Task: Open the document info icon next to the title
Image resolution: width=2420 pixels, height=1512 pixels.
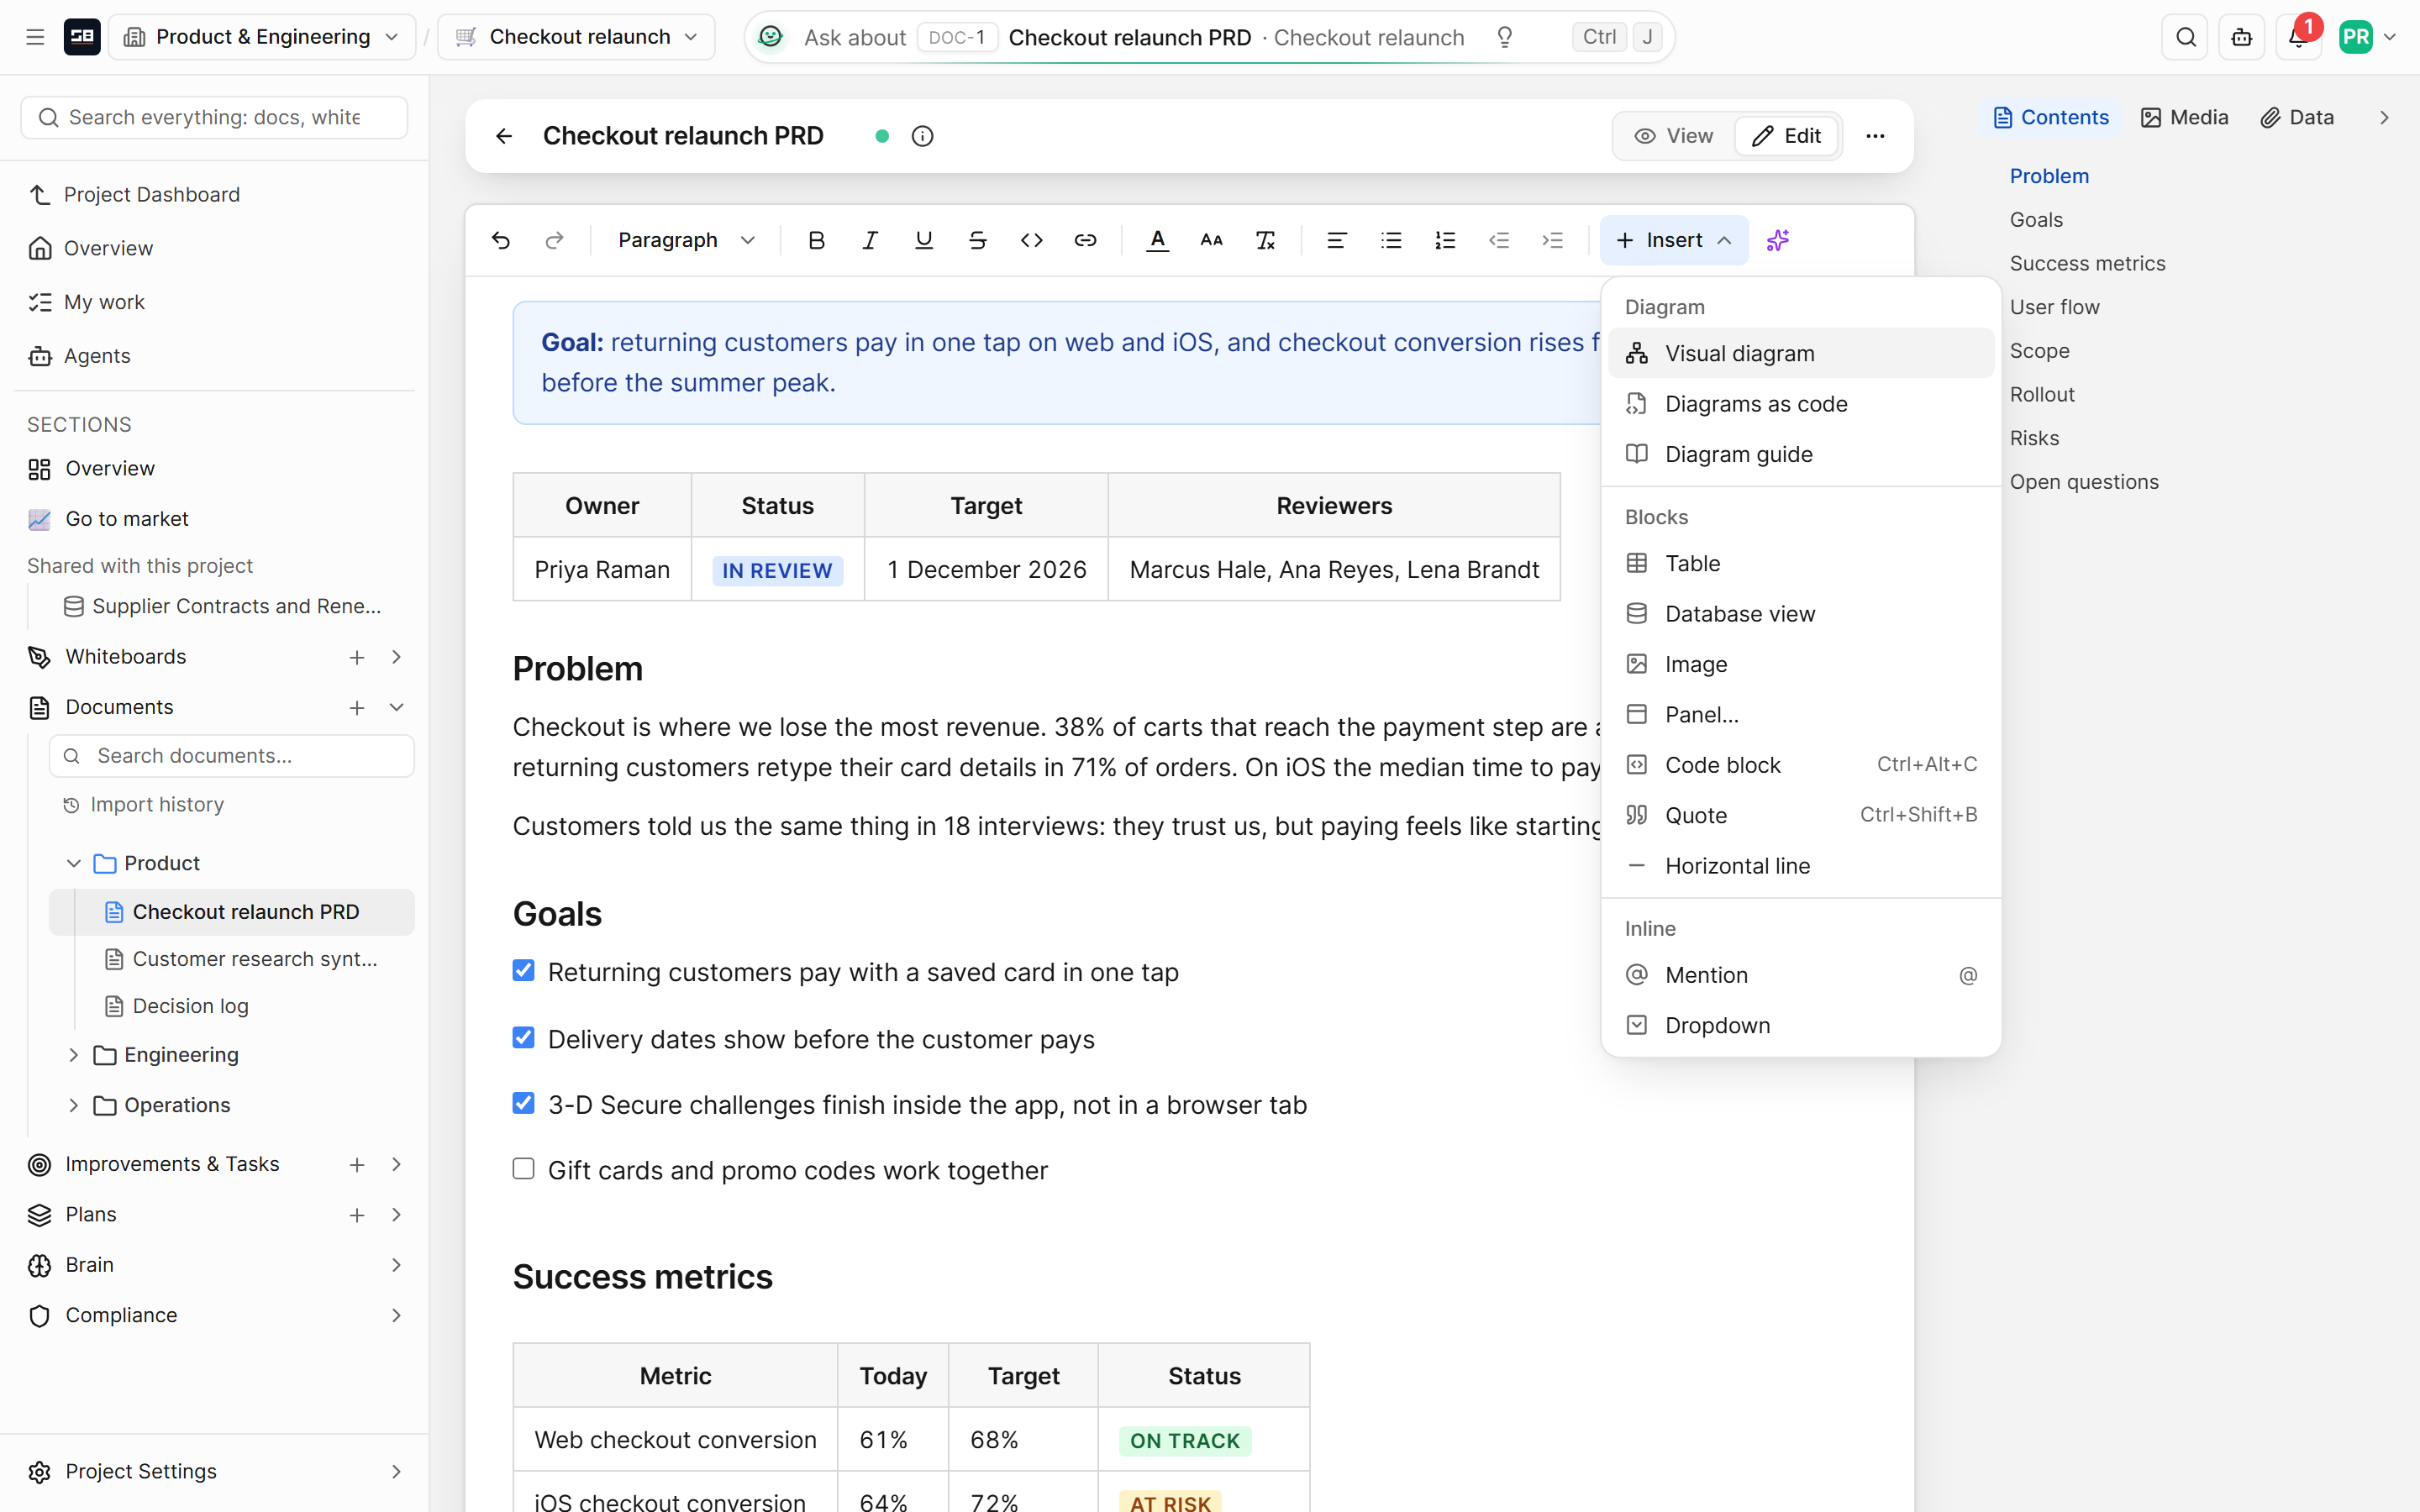Action: pos(922,136)
